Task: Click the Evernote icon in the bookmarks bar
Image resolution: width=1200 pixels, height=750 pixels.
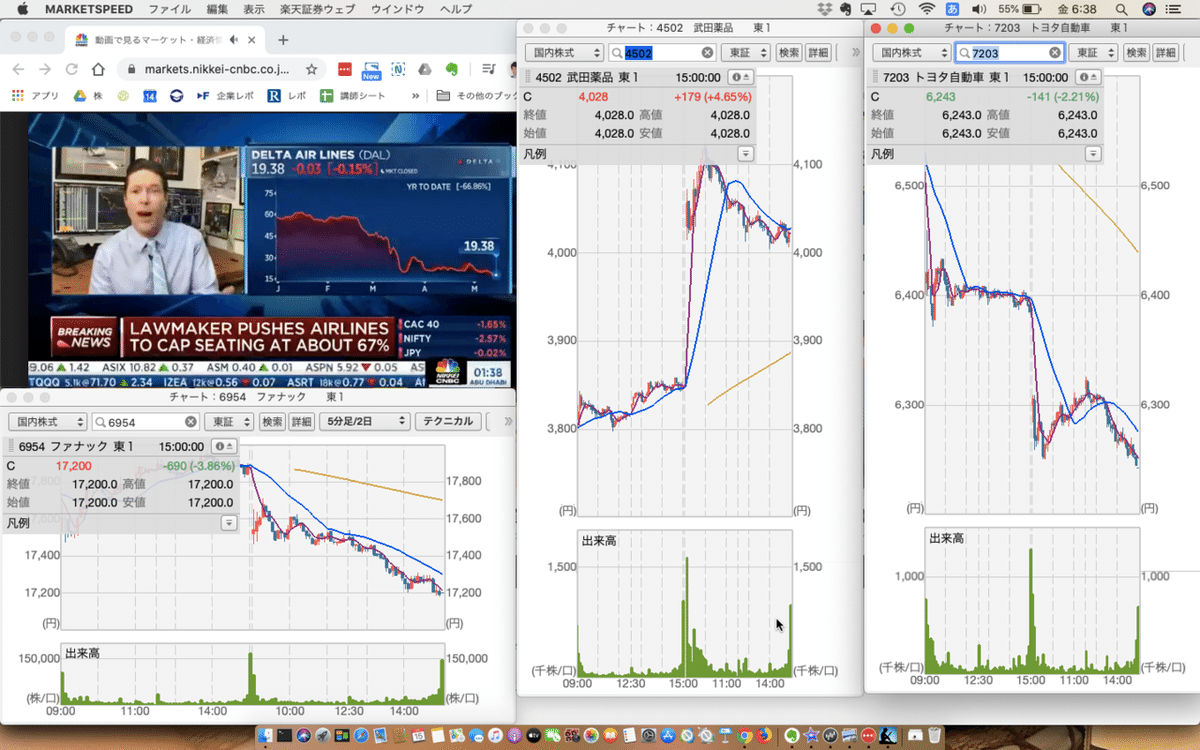Action: tap(452, 69)
